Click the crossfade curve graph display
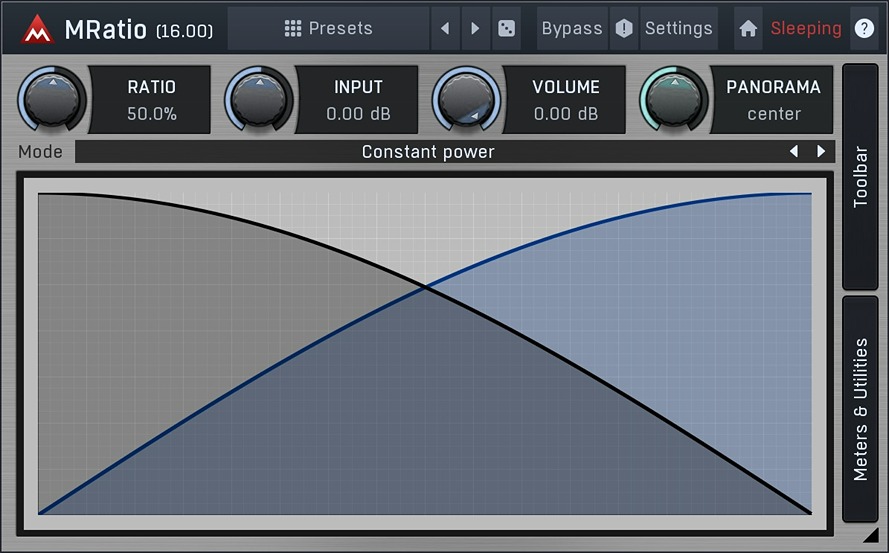This screenshot has height=553, width=889. click(425, 354)
